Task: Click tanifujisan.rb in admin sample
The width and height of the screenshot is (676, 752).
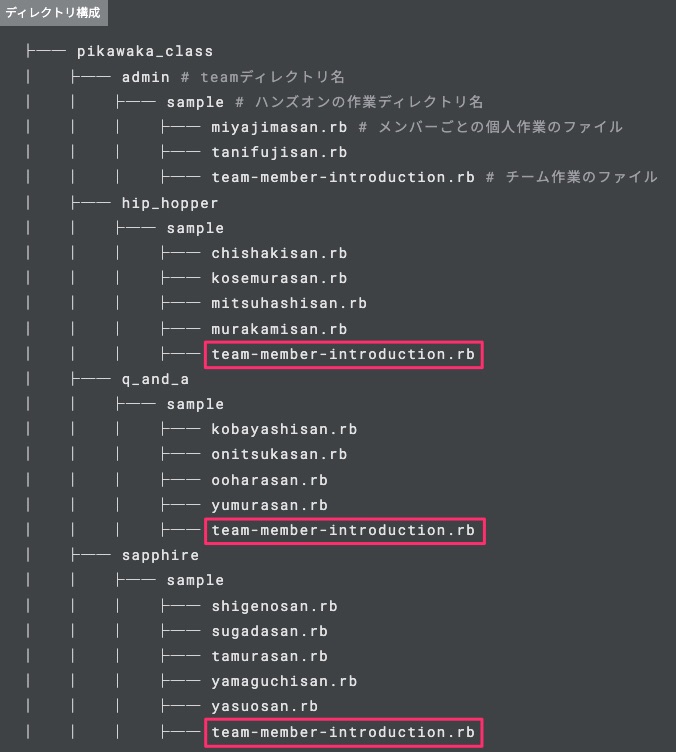Action: click(279, 152)
